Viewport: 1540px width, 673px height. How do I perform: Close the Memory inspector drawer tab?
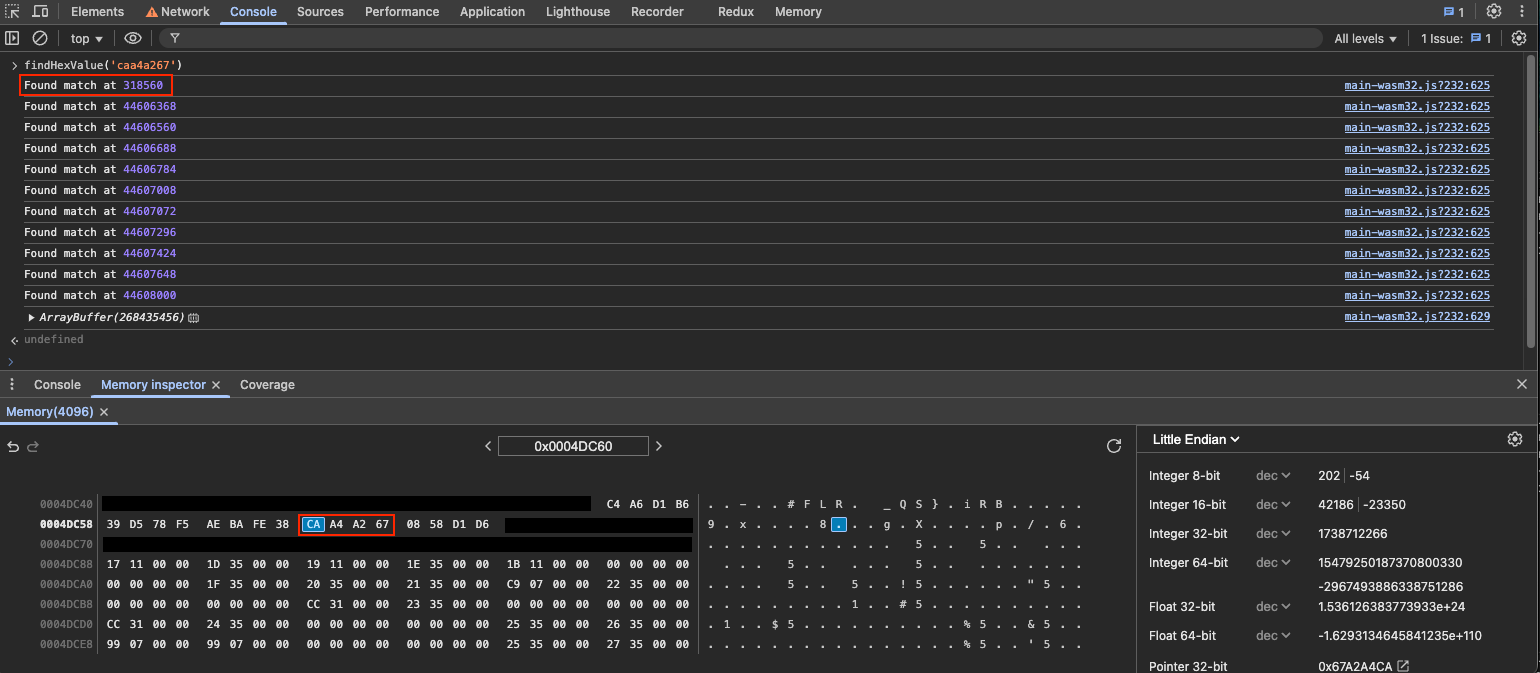[216, 384]
